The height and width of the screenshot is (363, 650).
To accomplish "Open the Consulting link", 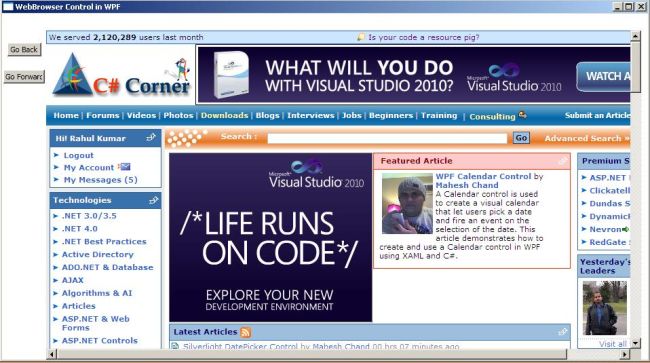I will click(492, 117).
